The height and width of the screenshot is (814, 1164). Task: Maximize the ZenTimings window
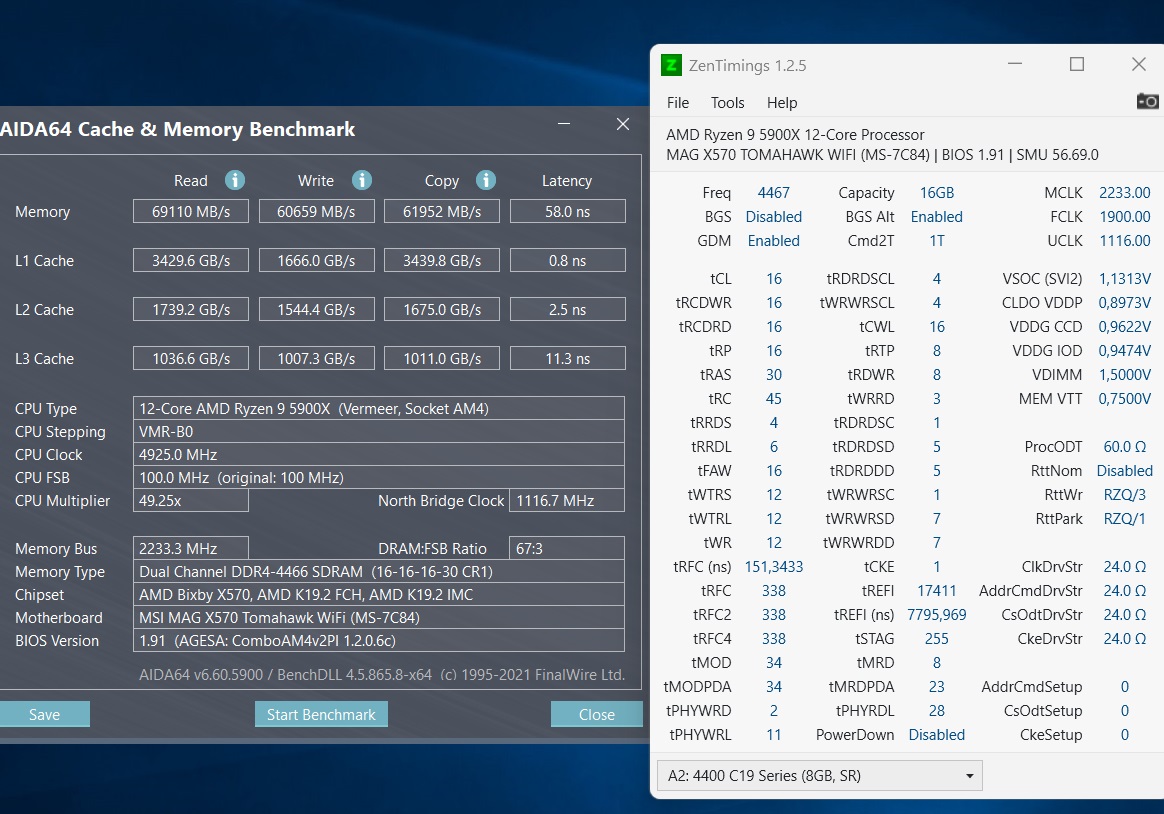coord(1077,63)
